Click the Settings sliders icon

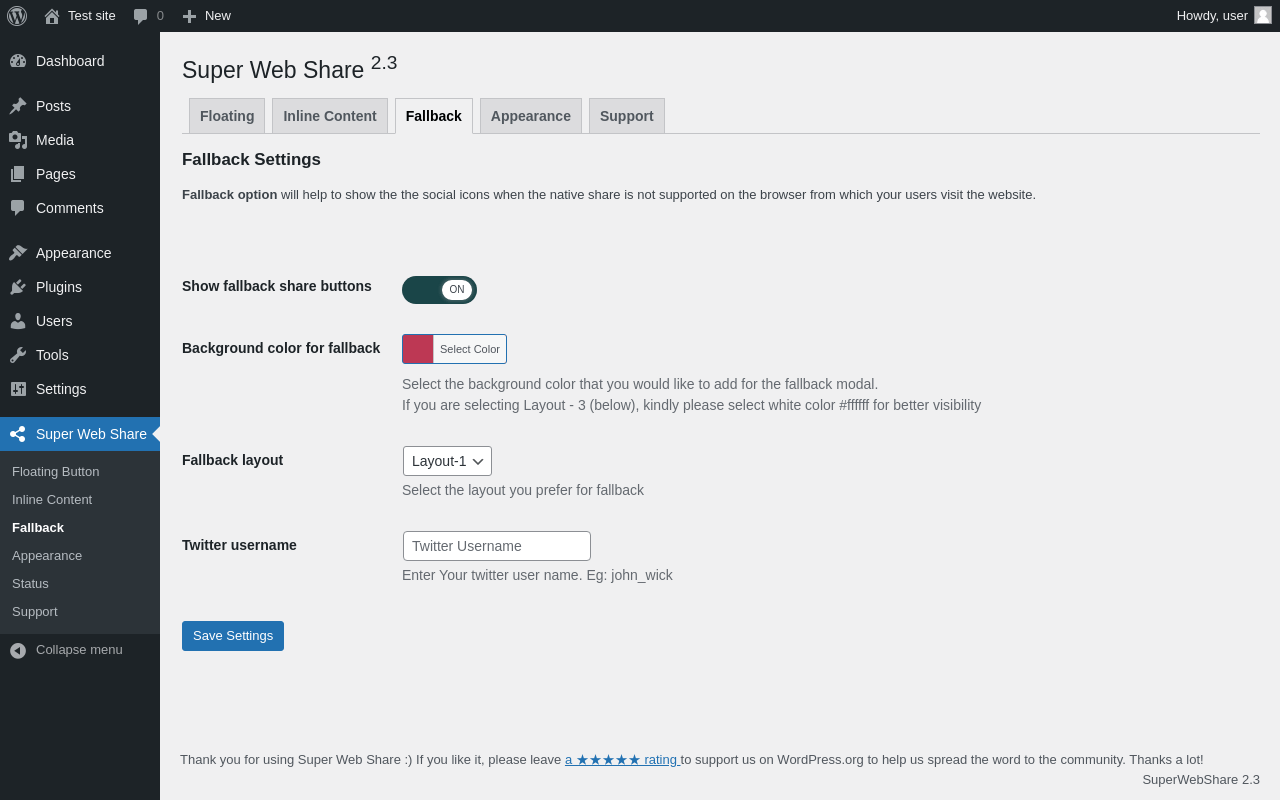(x=18, y=389)
